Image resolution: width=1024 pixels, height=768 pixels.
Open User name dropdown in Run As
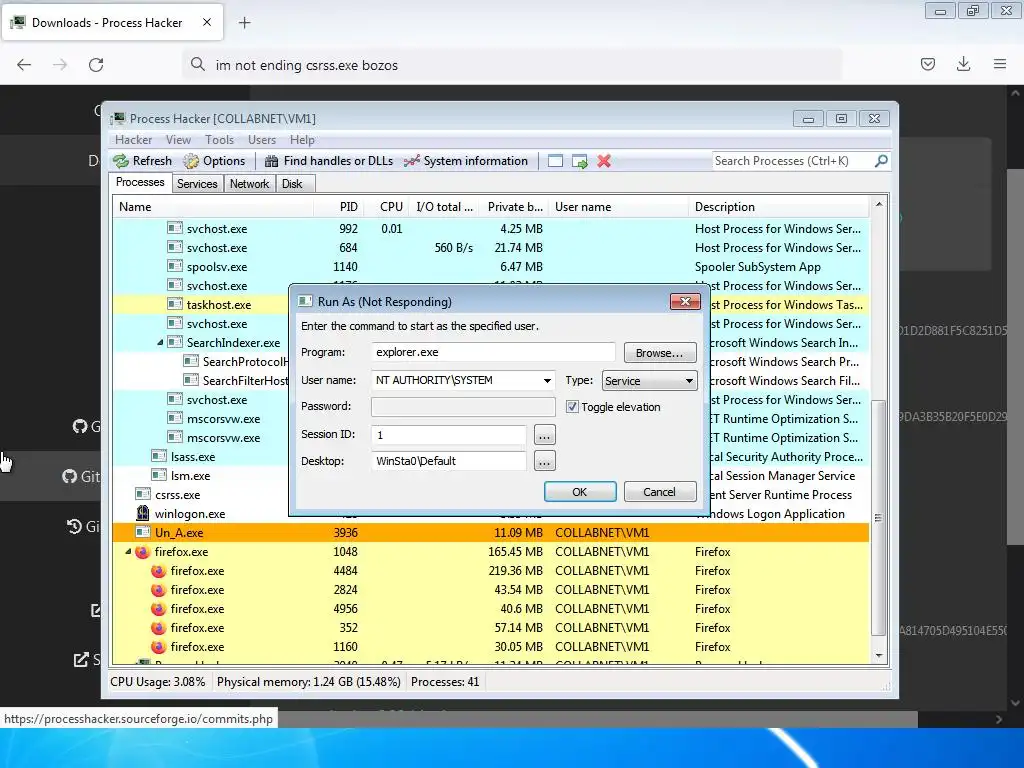(547, 381)
